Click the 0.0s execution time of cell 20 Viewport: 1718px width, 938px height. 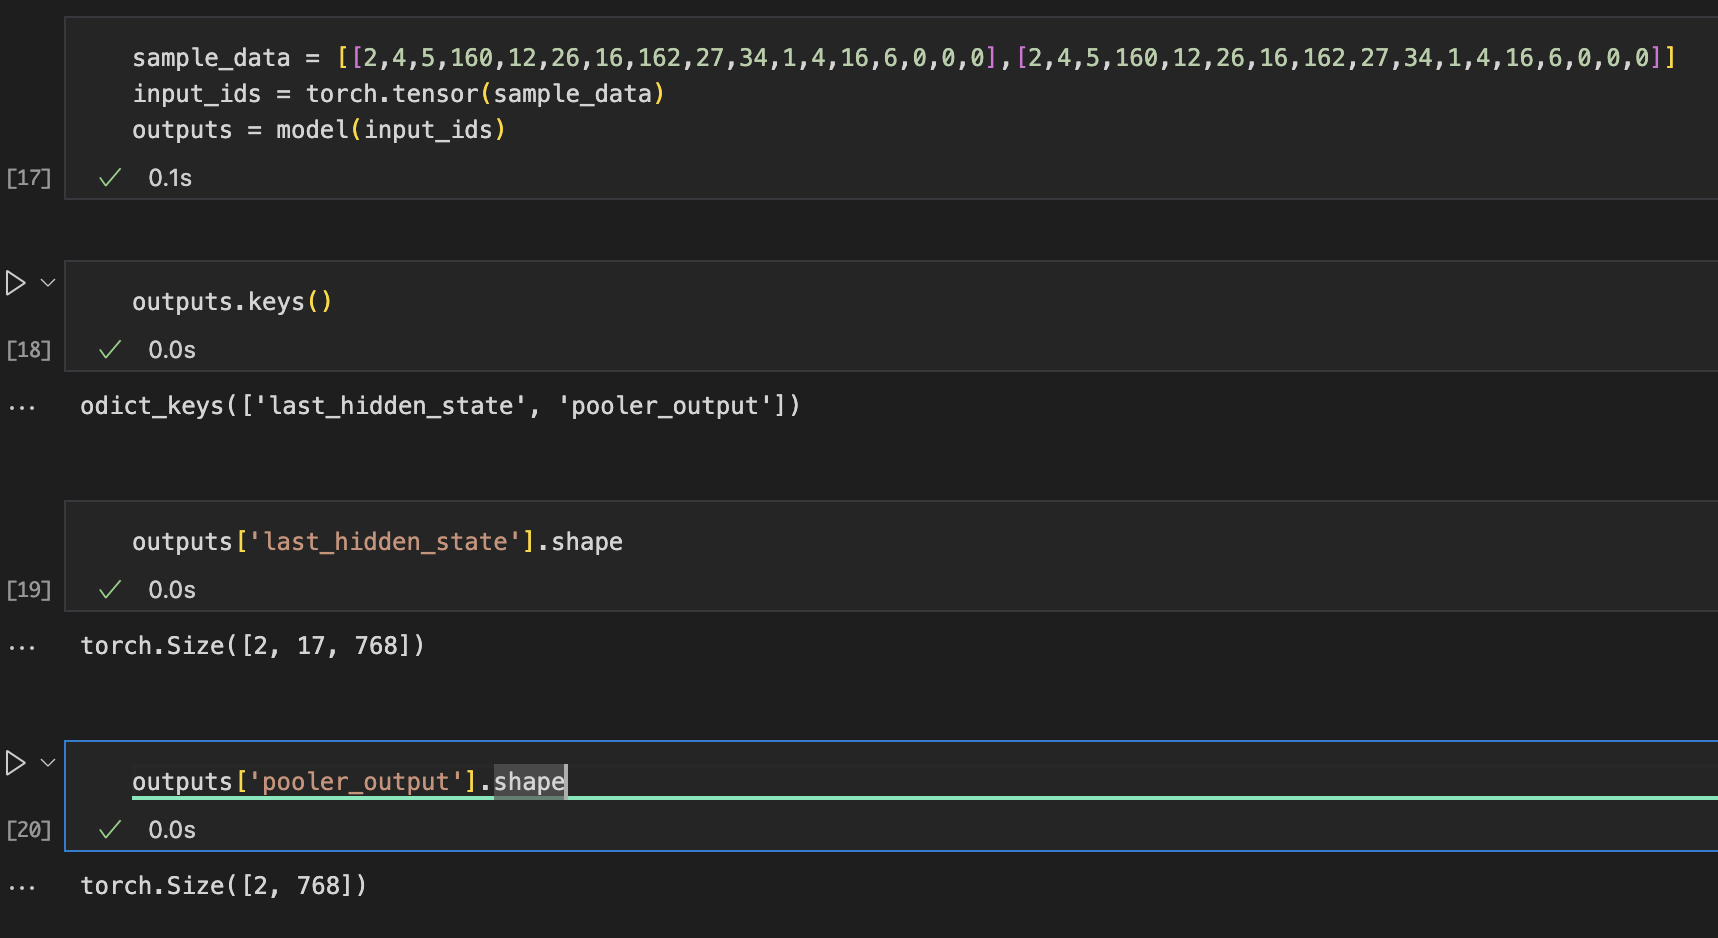172,829
